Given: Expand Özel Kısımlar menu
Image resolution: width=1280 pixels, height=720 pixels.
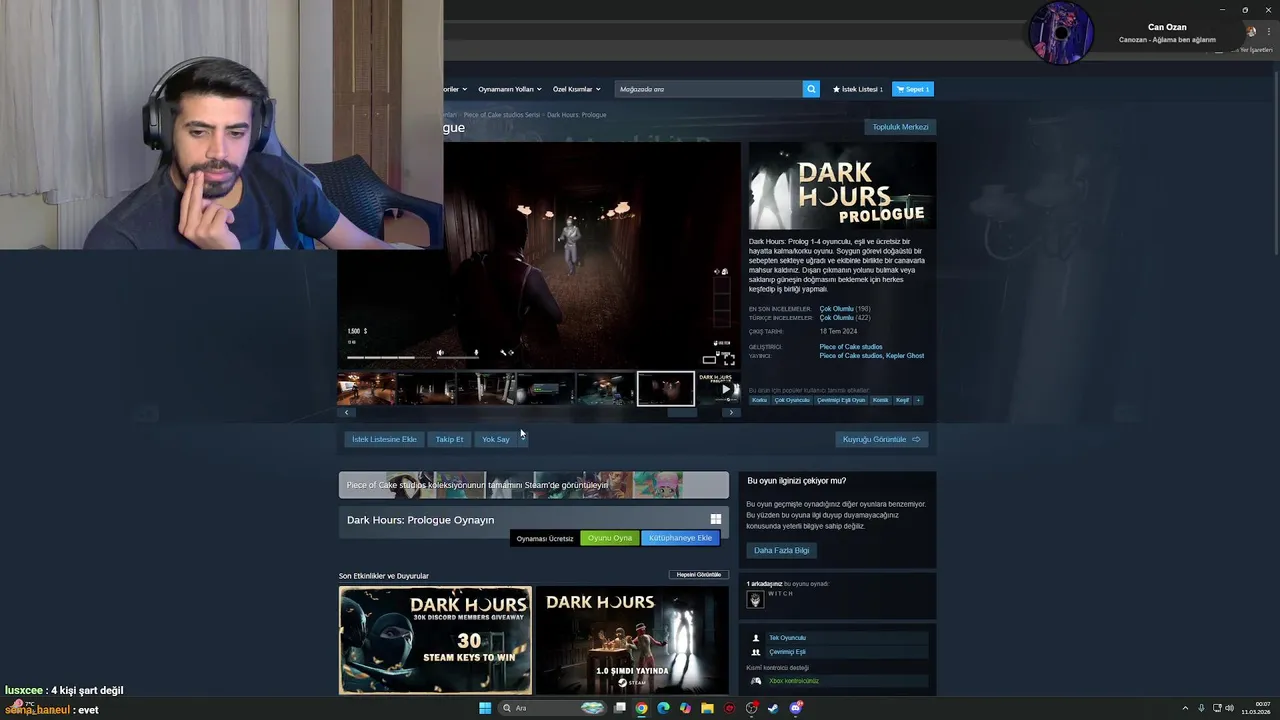Looking at the screenshot, I should coord(576,89).
